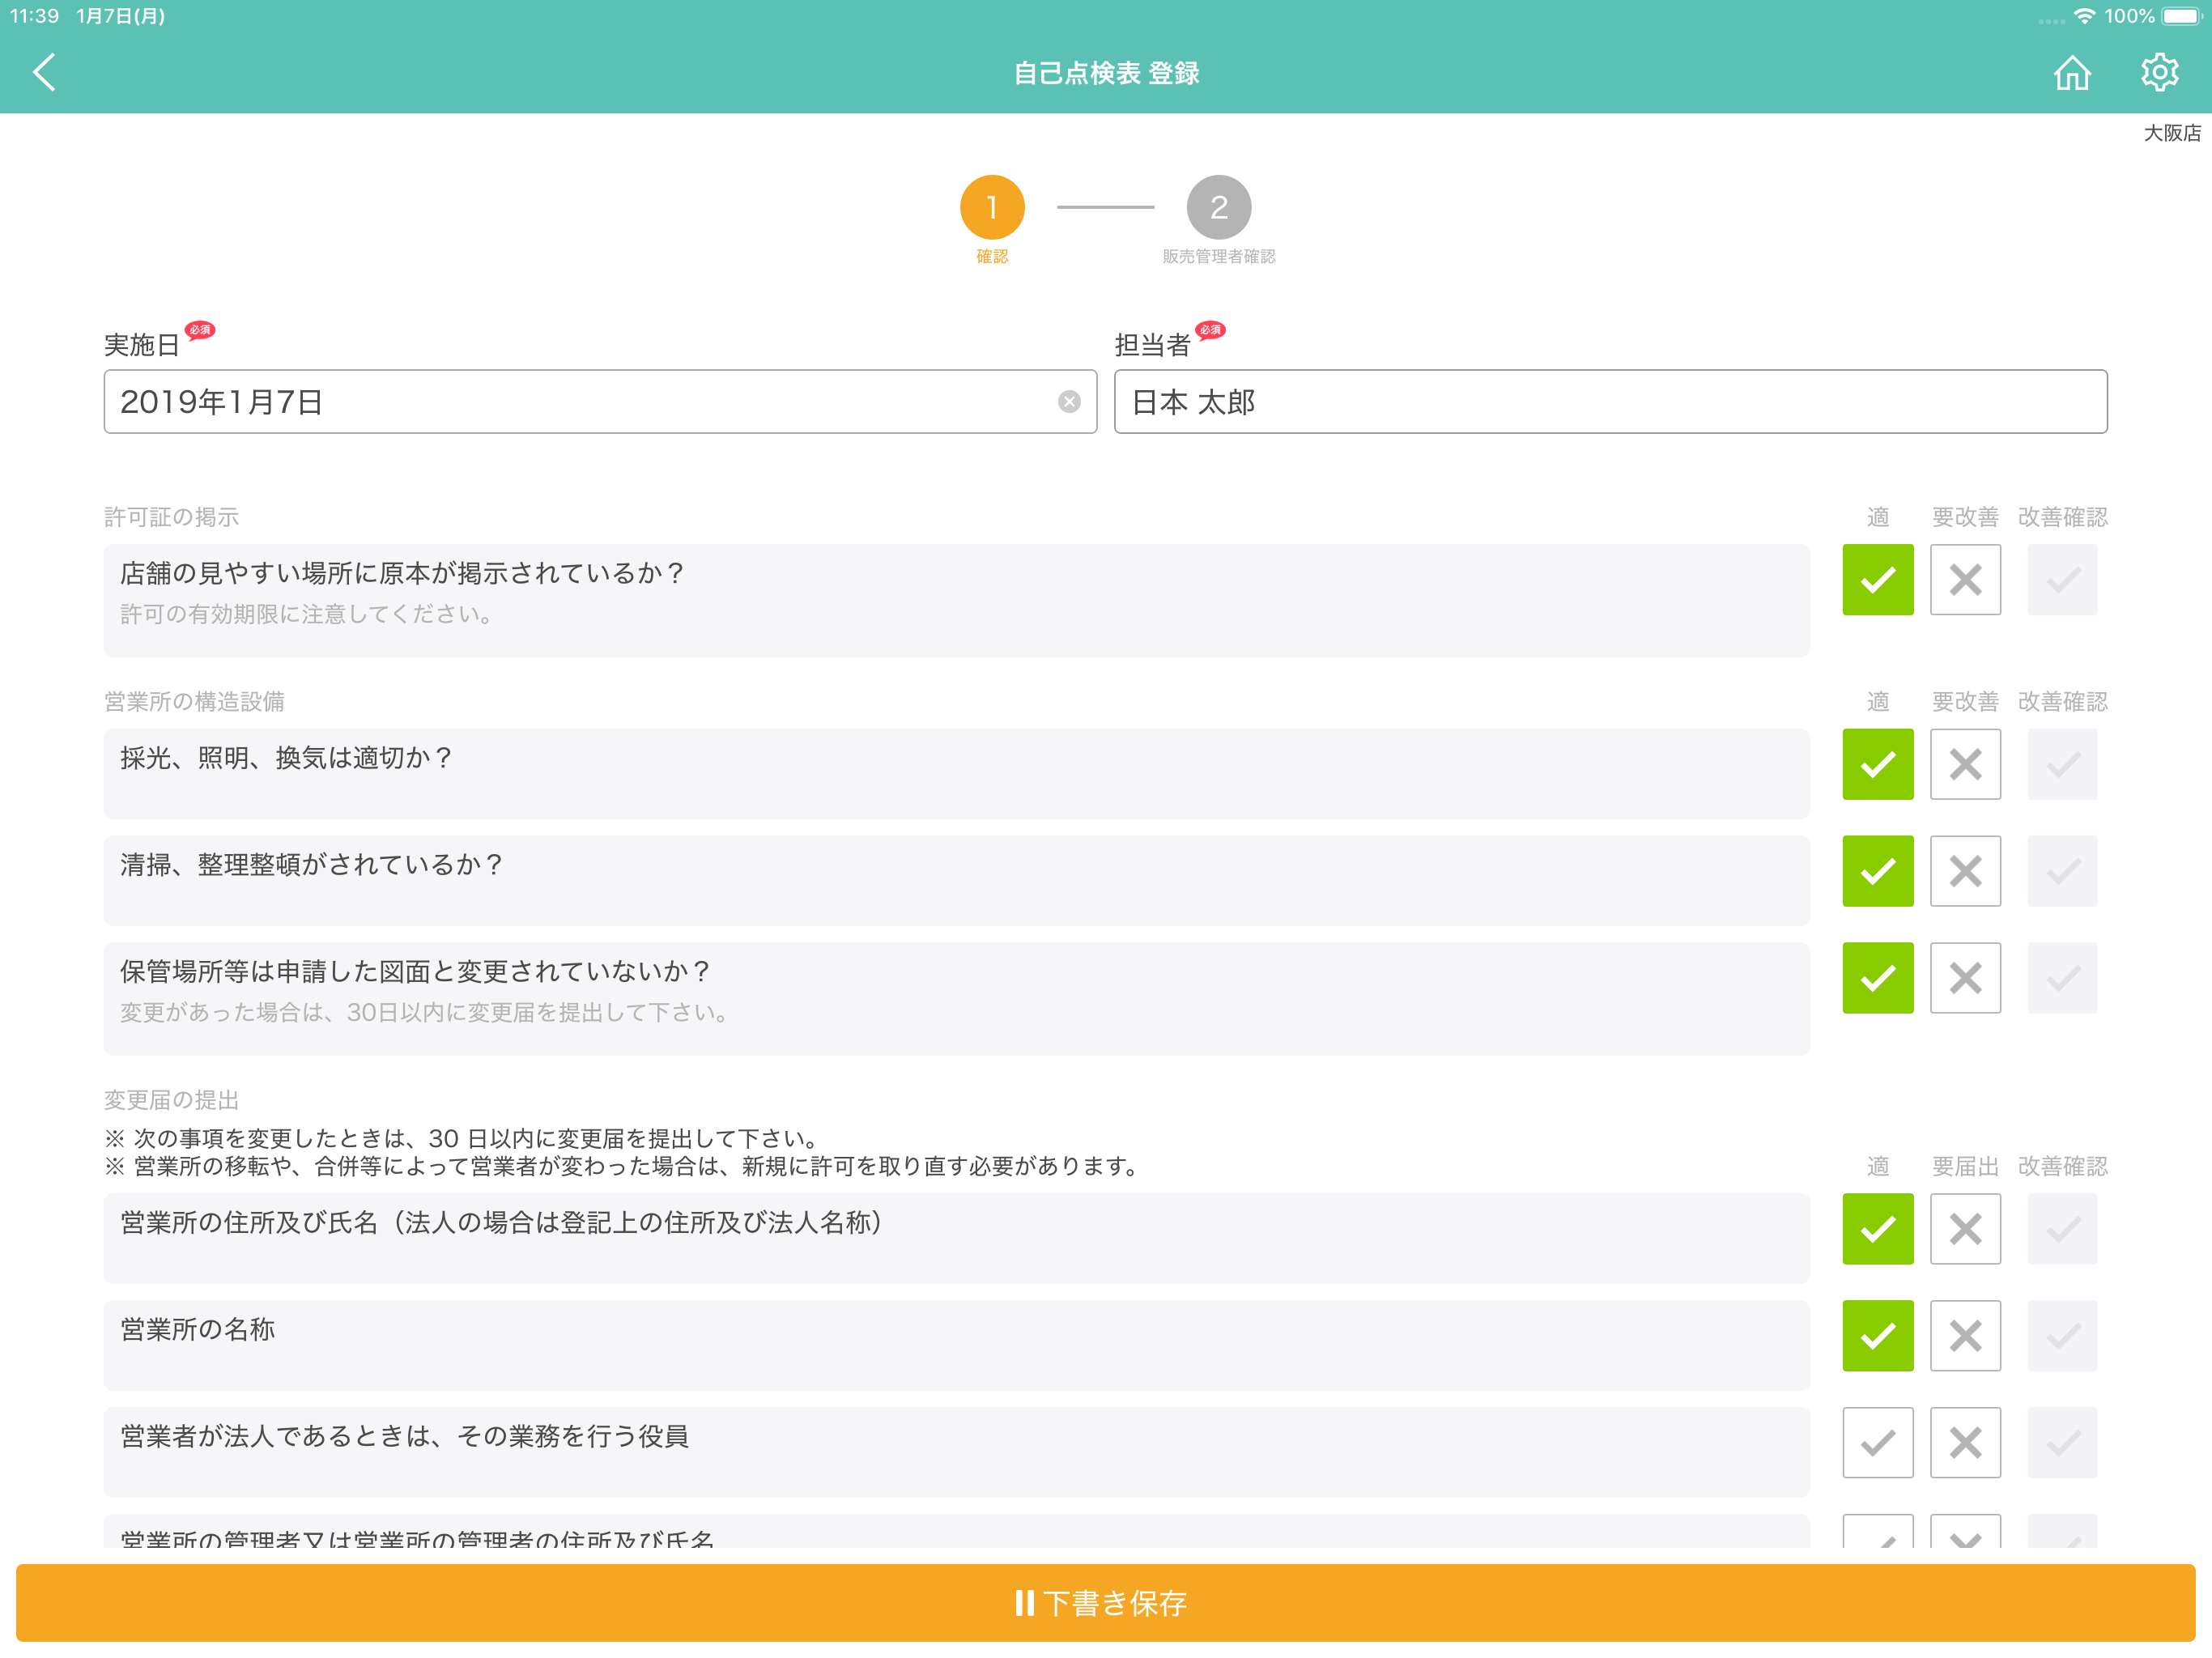The width and height of the screenshot is (2212, 1658).
Task: Mark 要届出 for 営業所の名称 row
Action: pyautogui.click(x=1965, y=1335)
